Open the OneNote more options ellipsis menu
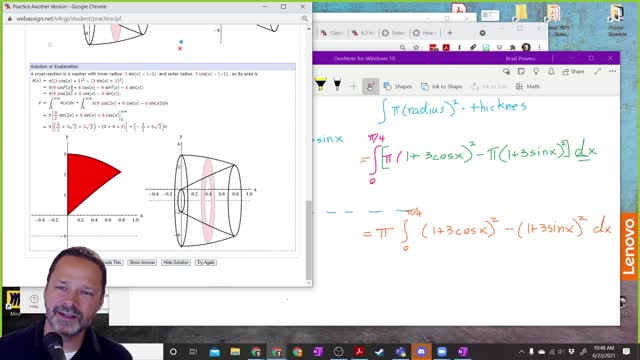640x360 pixels. [x=612, y=71]
